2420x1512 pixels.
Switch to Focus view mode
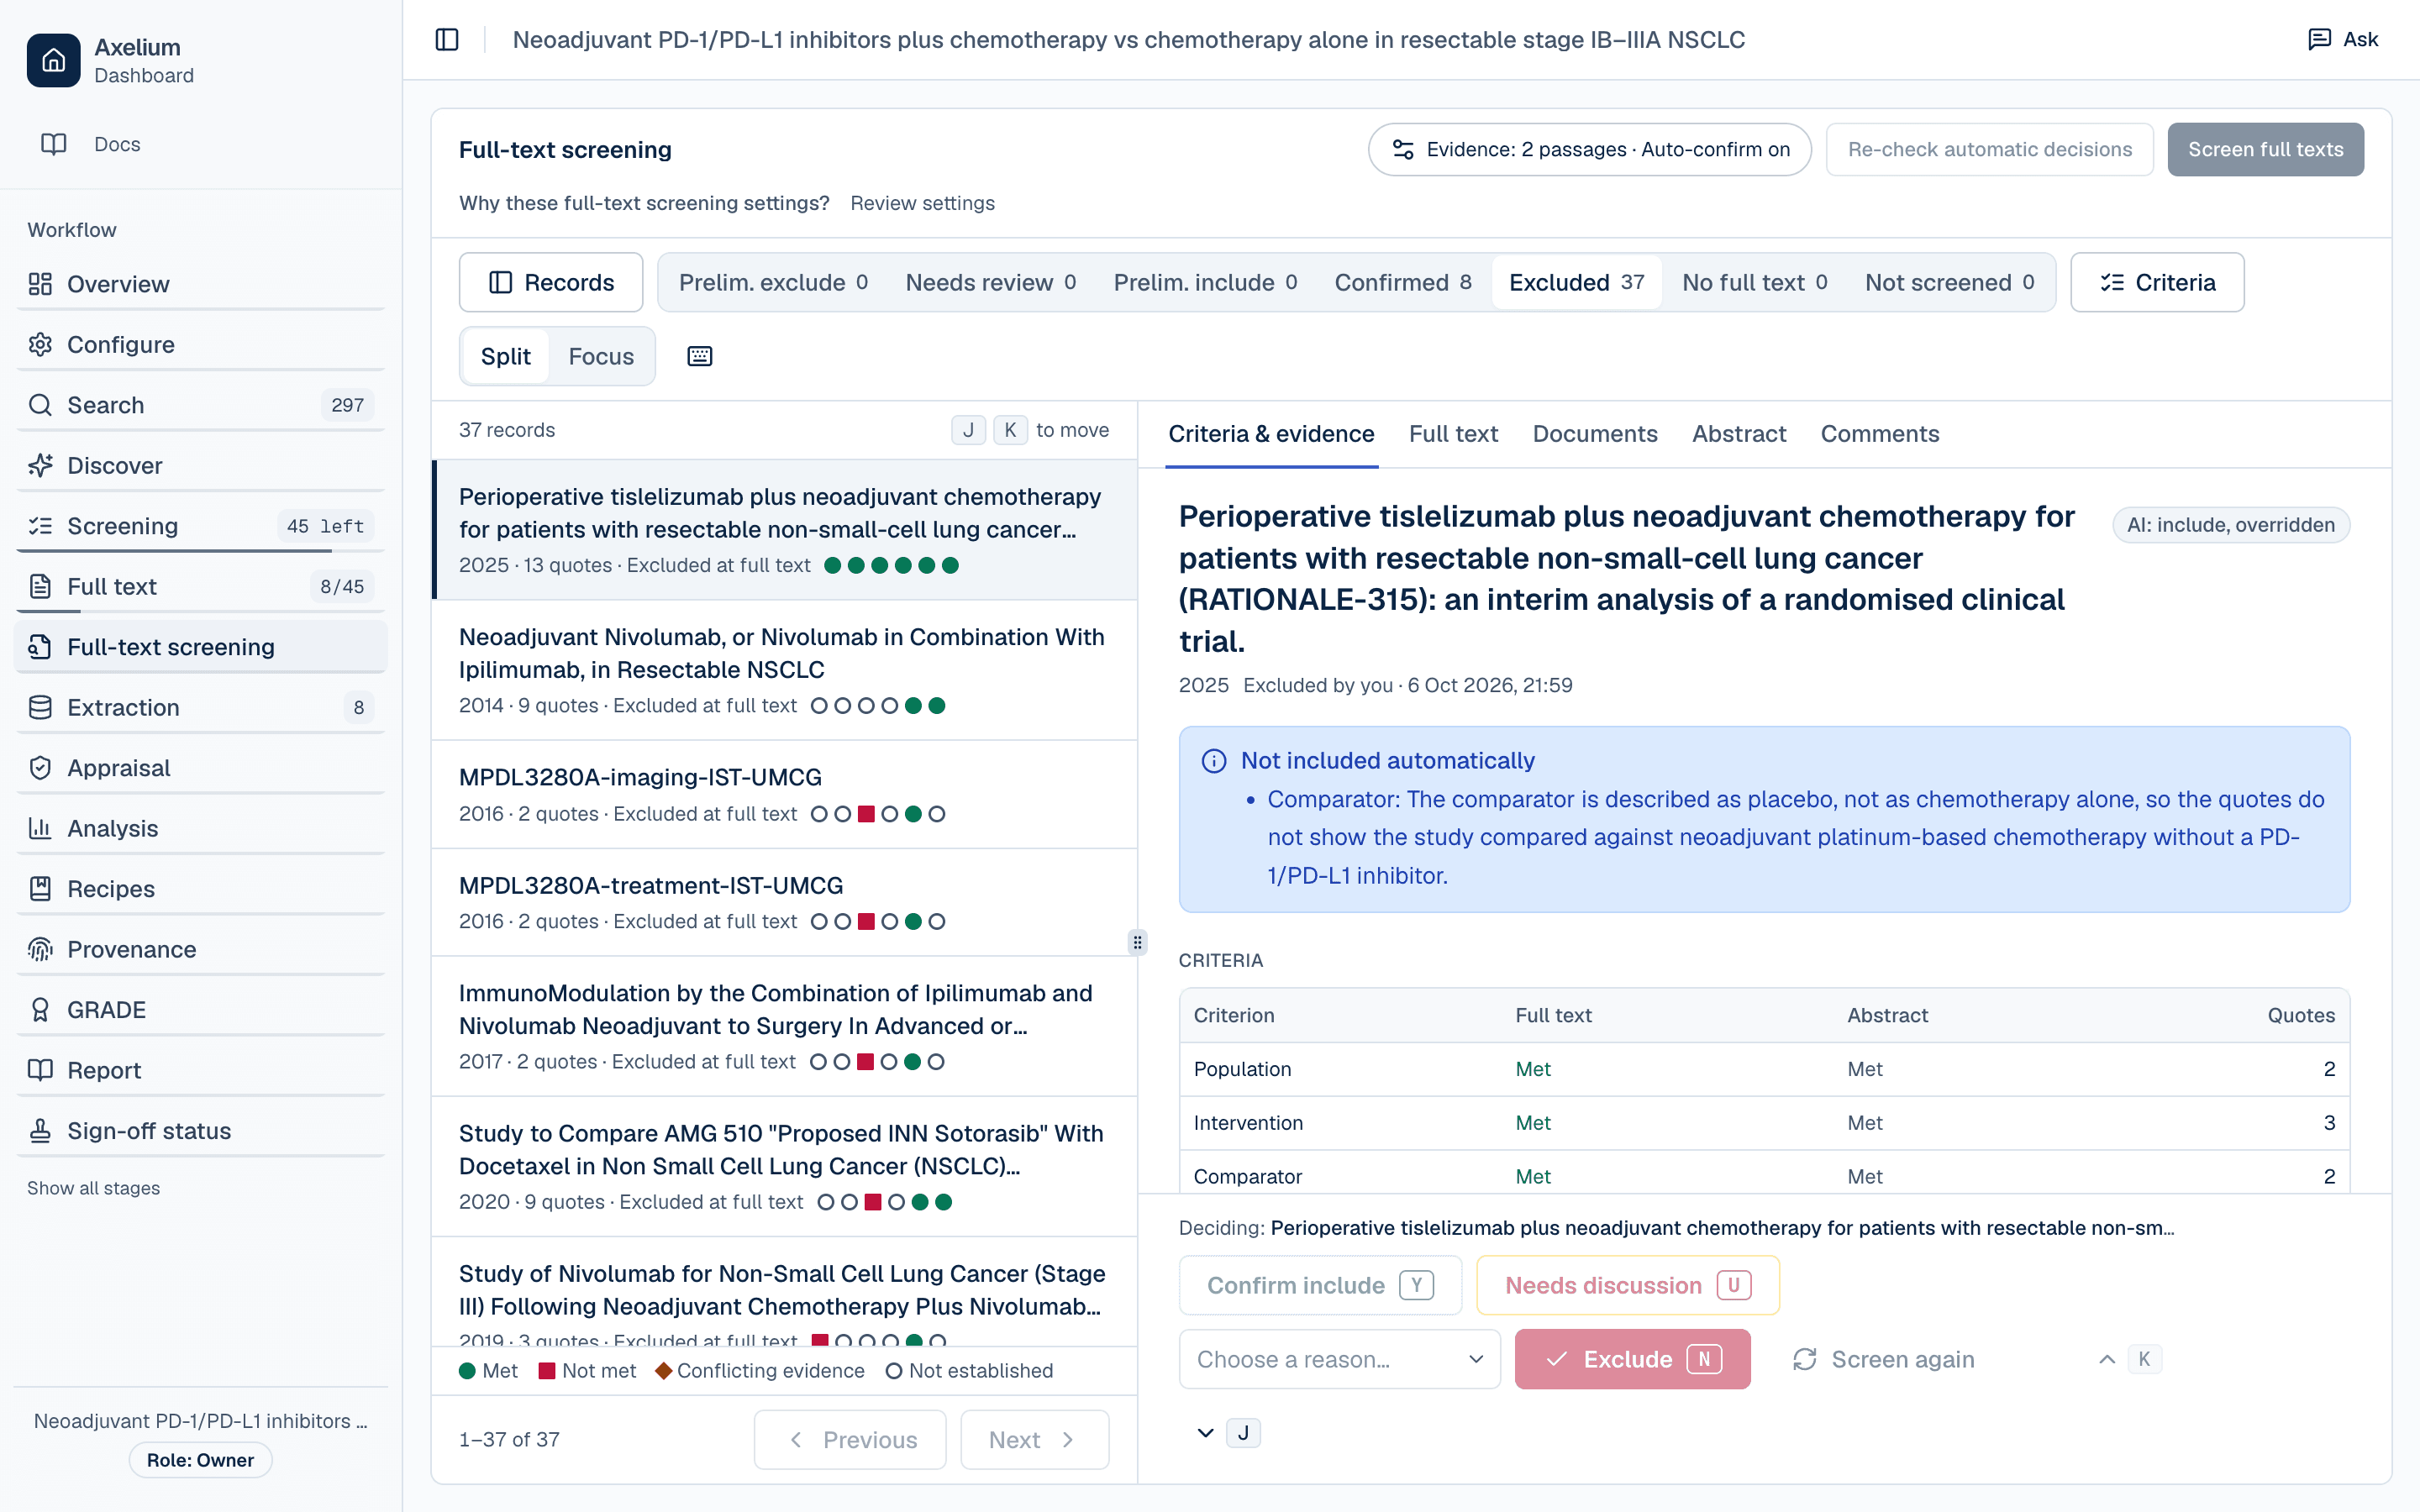pyautogui.click(x=601, y=356)
